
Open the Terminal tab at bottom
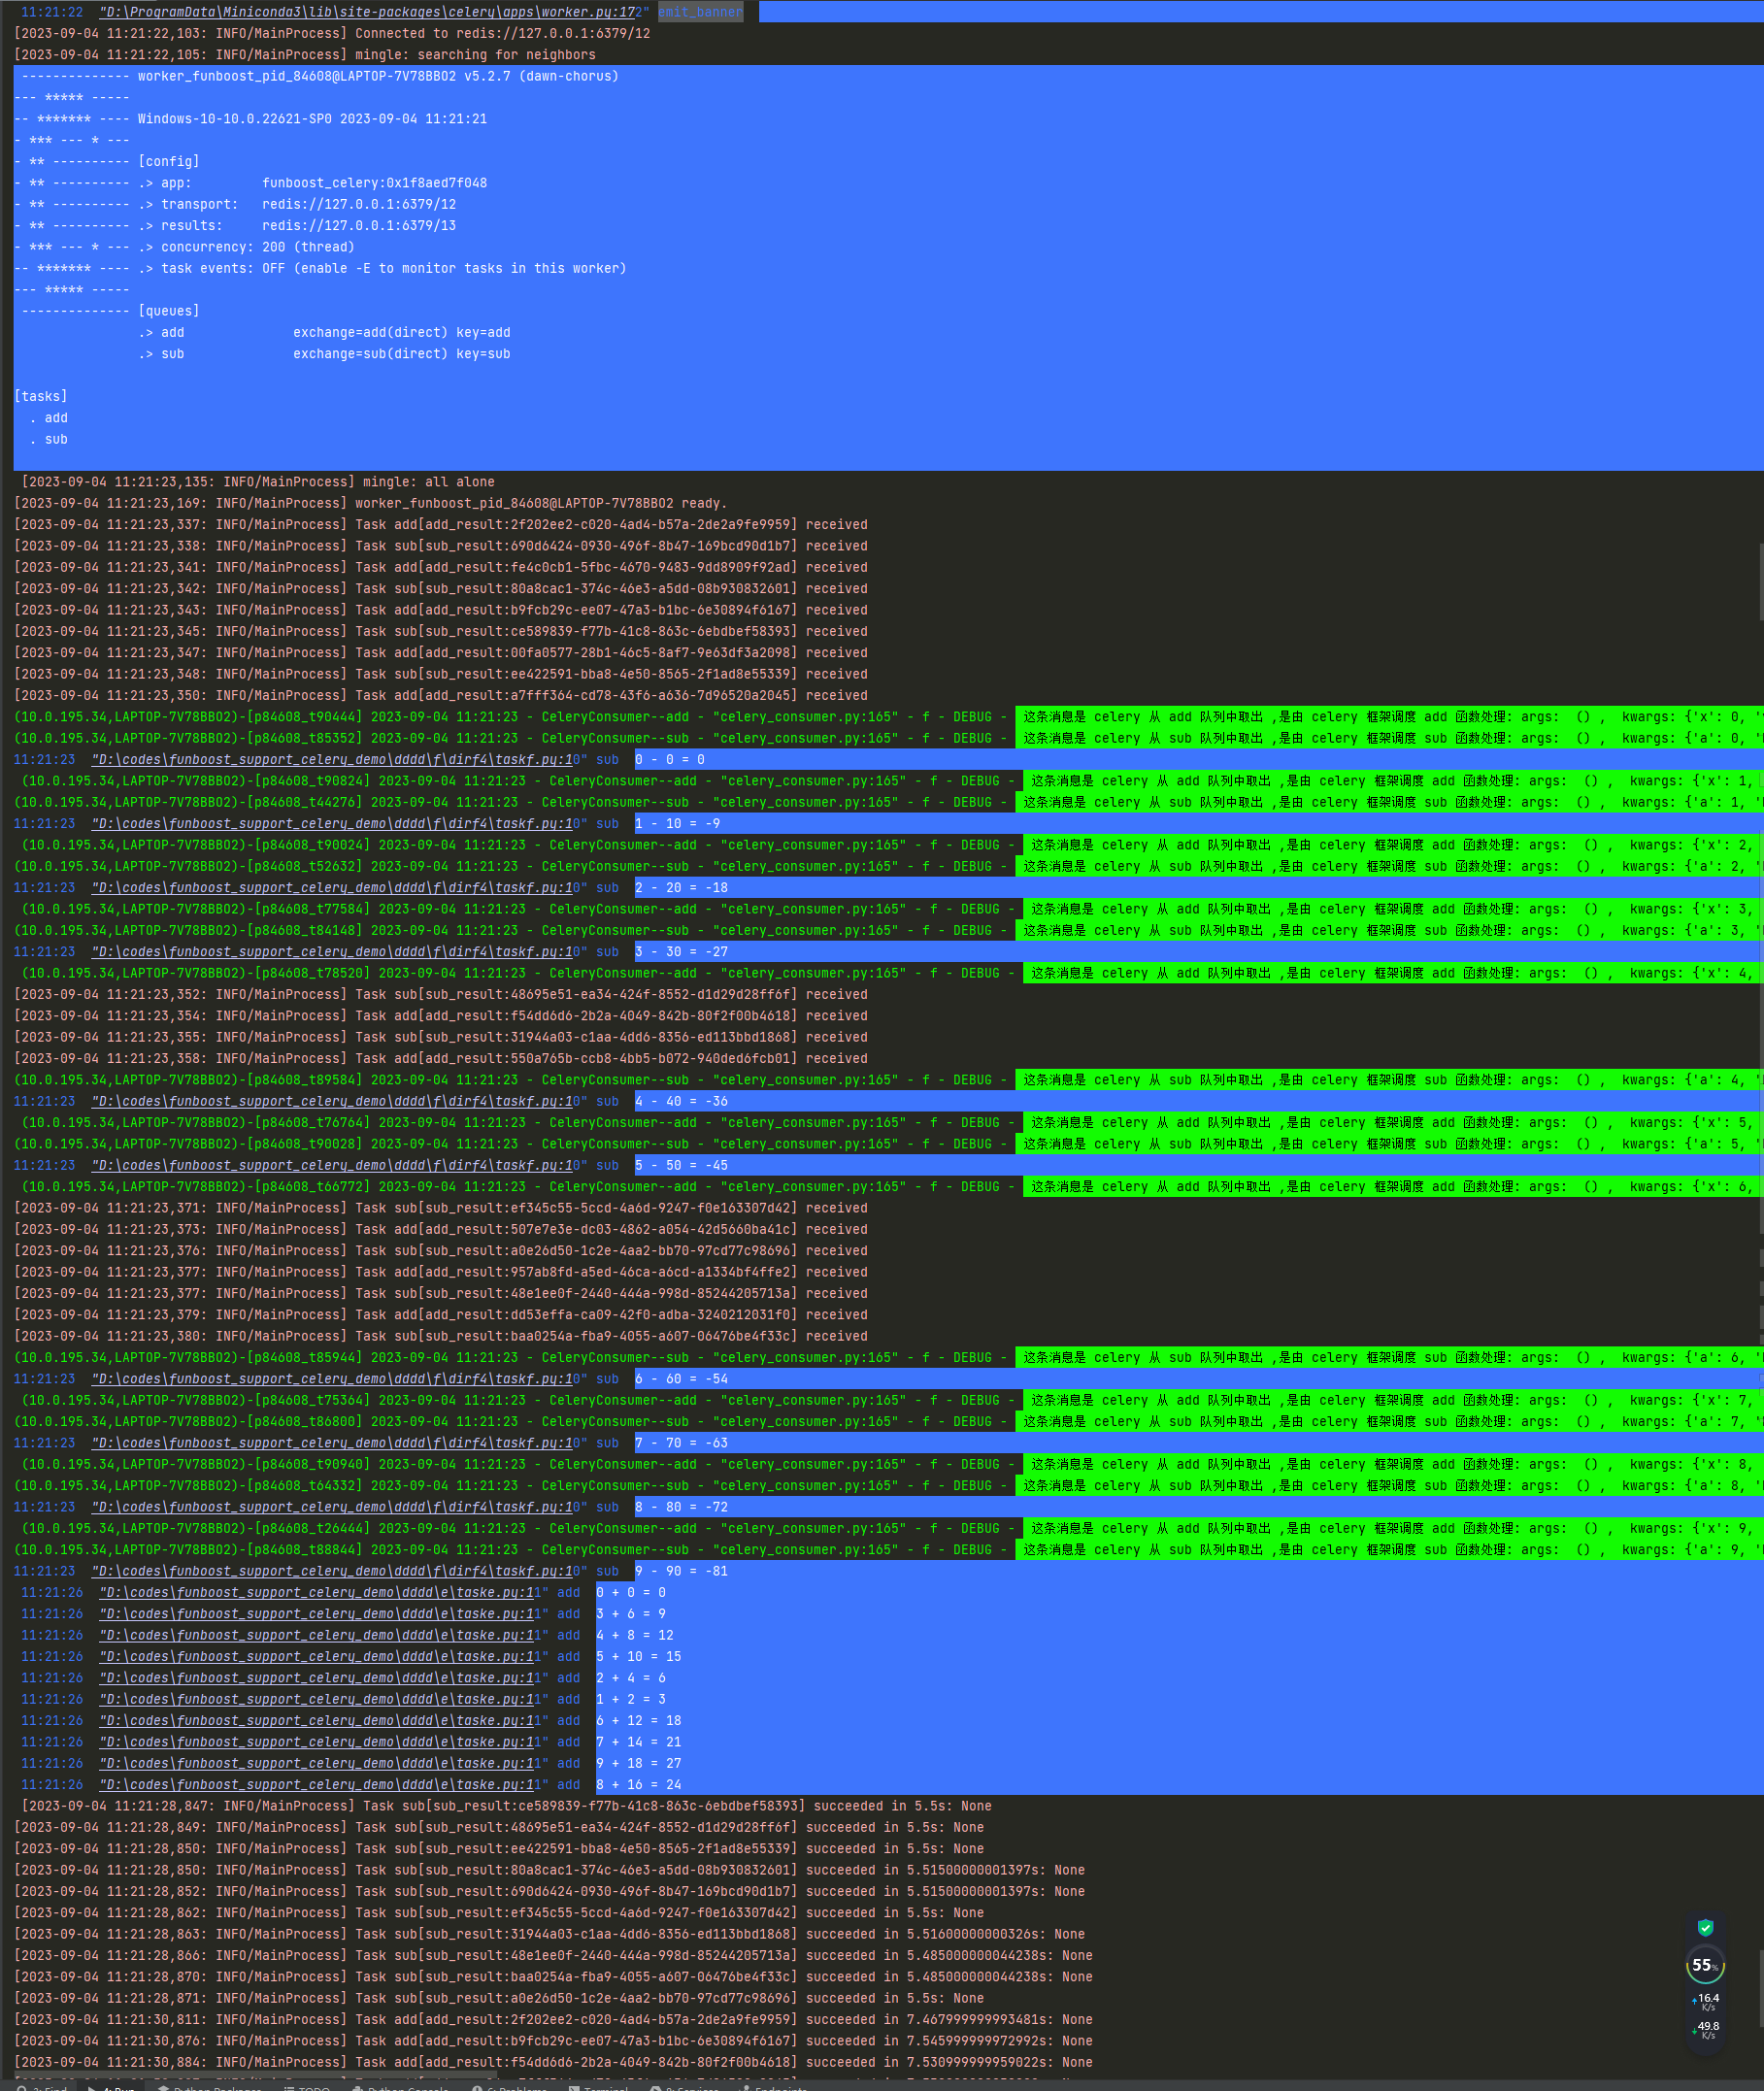click(598, 2087)
